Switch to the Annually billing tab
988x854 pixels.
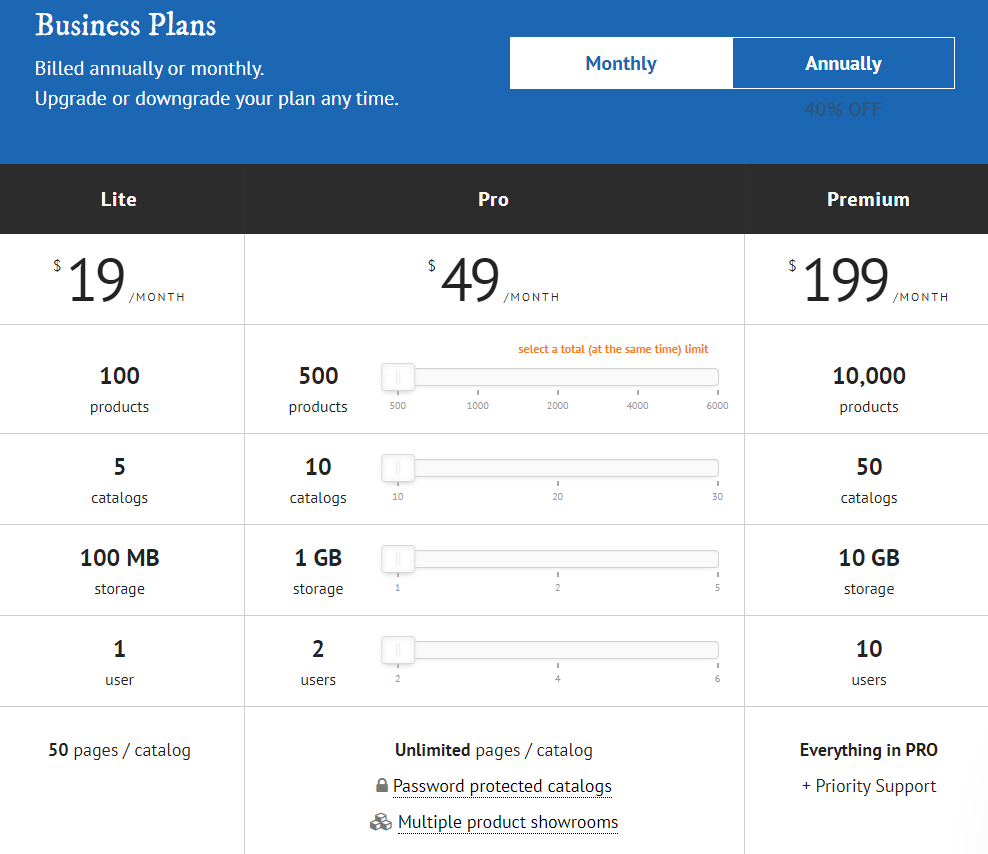click(843, 62)
